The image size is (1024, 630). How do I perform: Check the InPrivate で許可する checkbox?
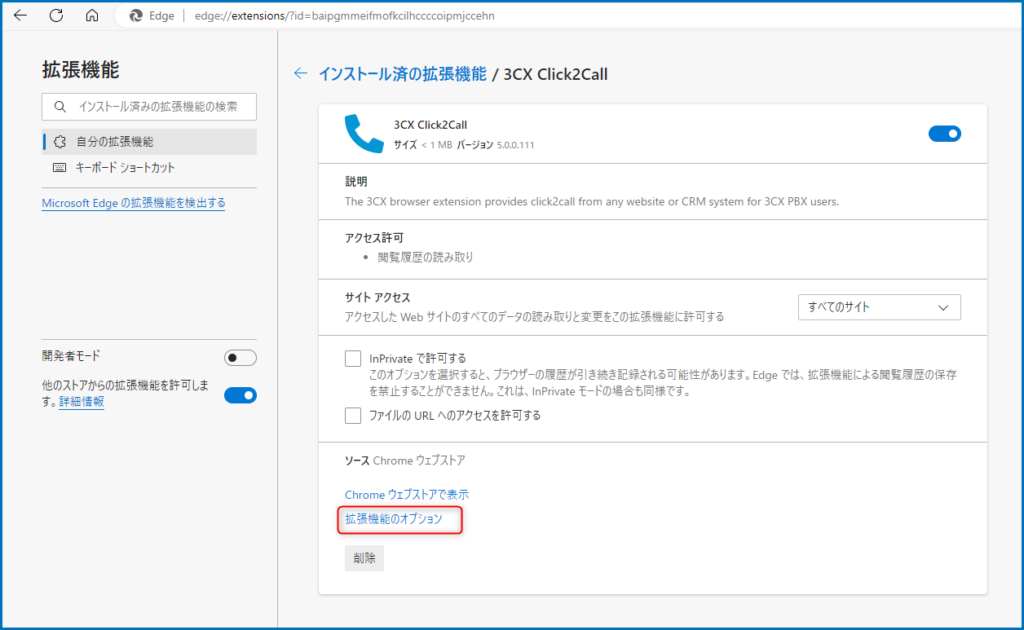(x=353, y=358)
